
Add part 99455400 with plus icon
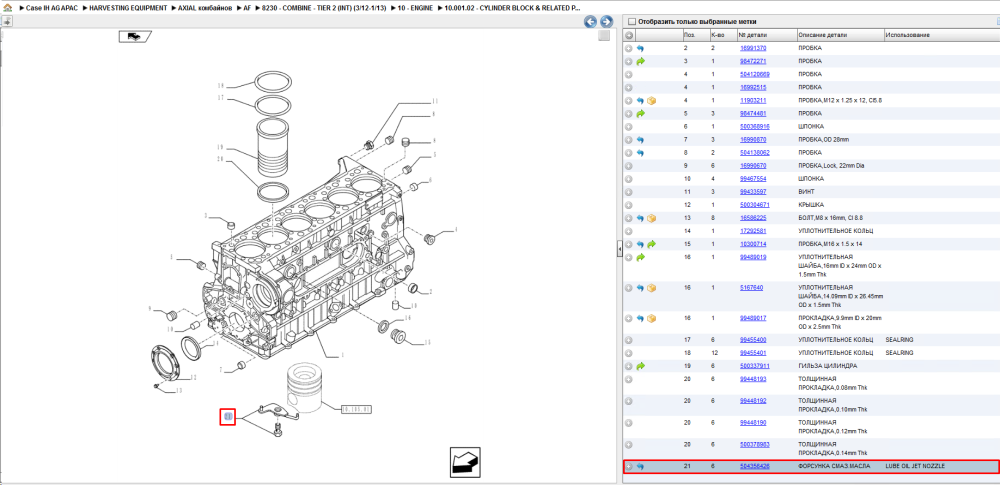[x=629, y=340]
